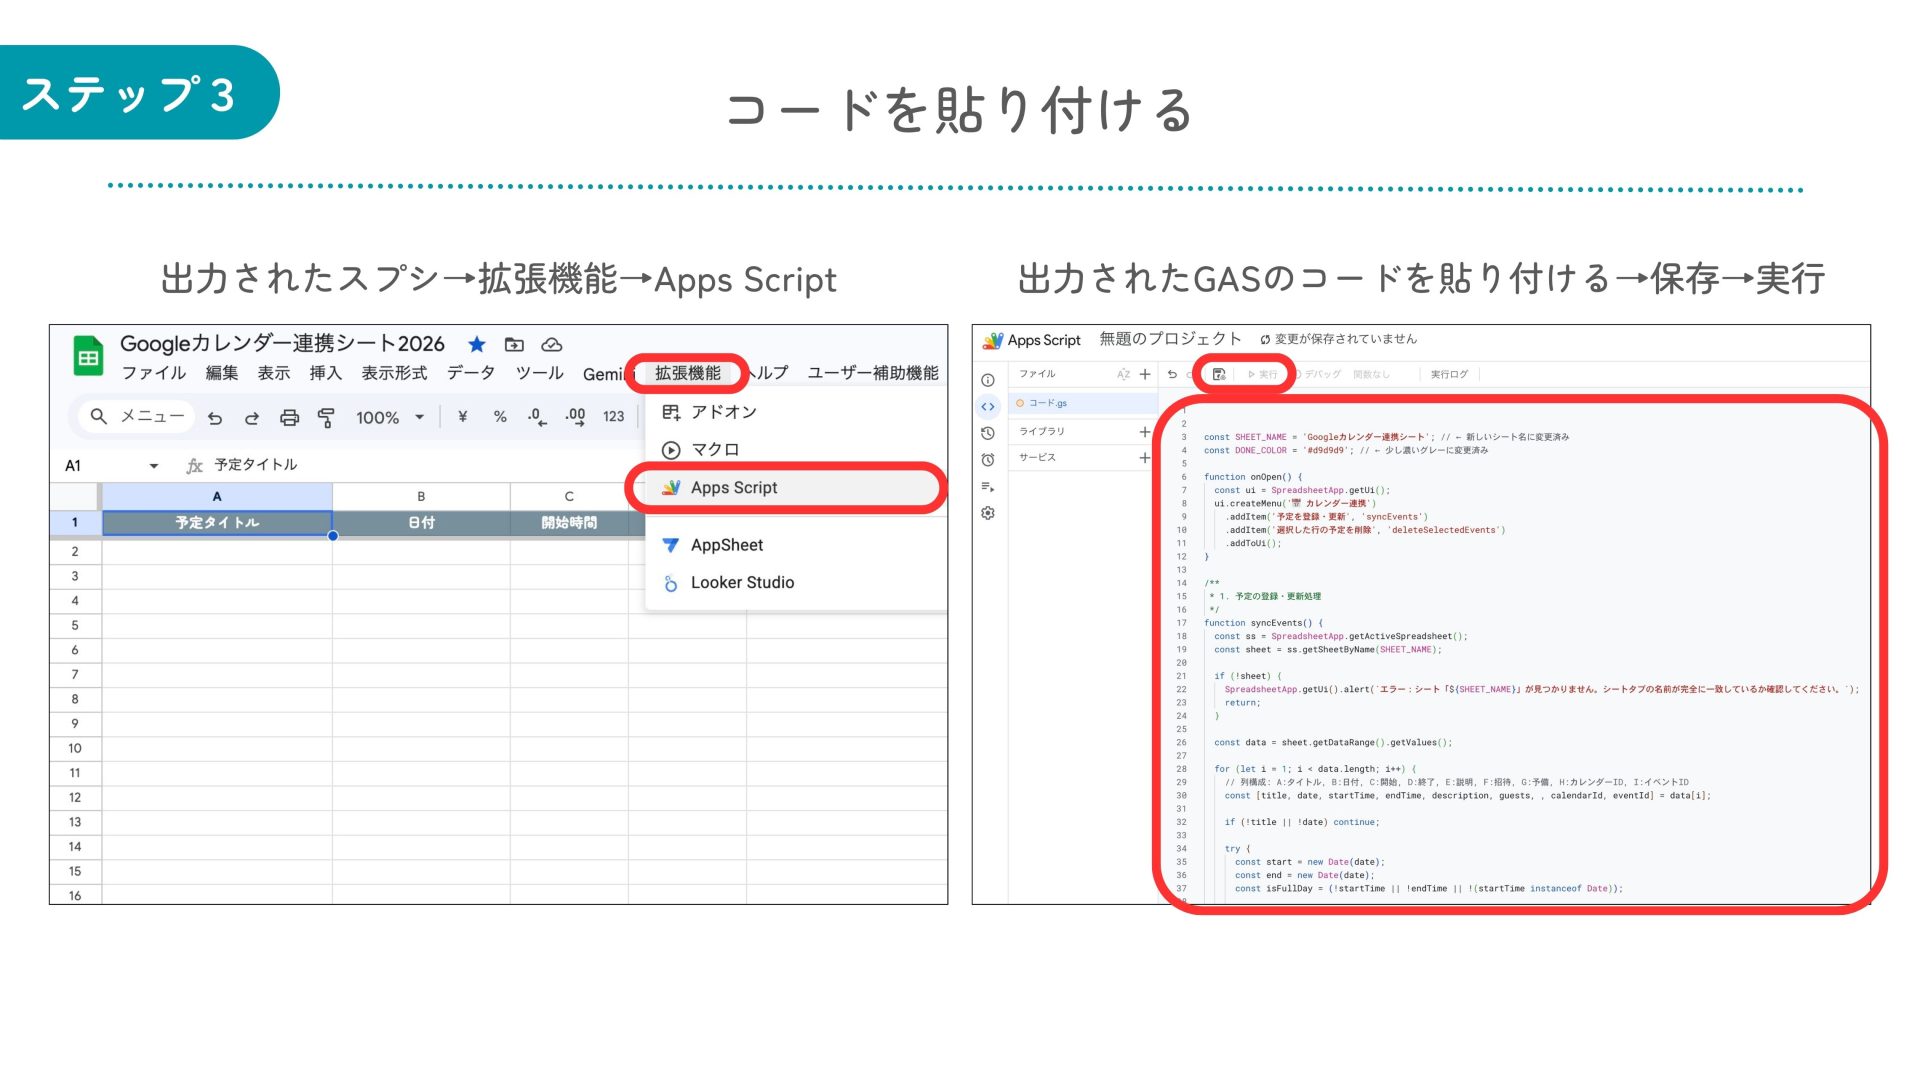
Task: Open the code editor icon in Apps Script sidebar
Action: [988, 406]
